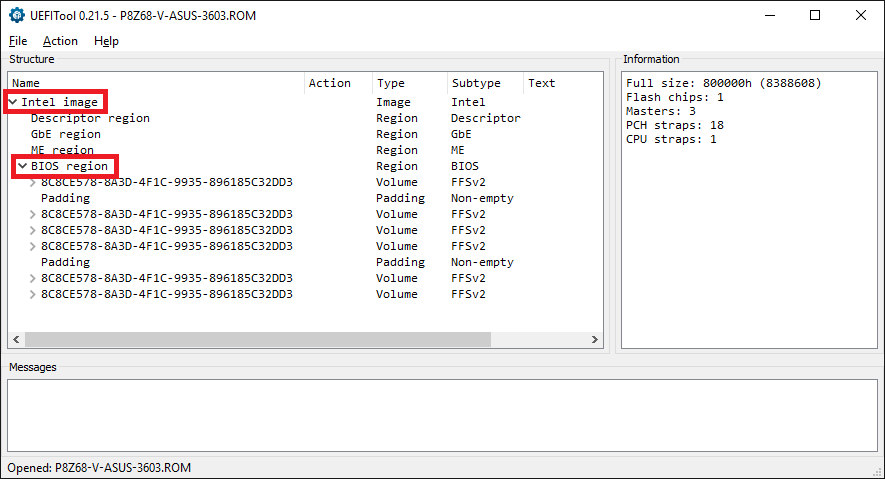The image size is (885, 479).
Task: Select the Descriptor region row
Action: click(x=90, y=118)
